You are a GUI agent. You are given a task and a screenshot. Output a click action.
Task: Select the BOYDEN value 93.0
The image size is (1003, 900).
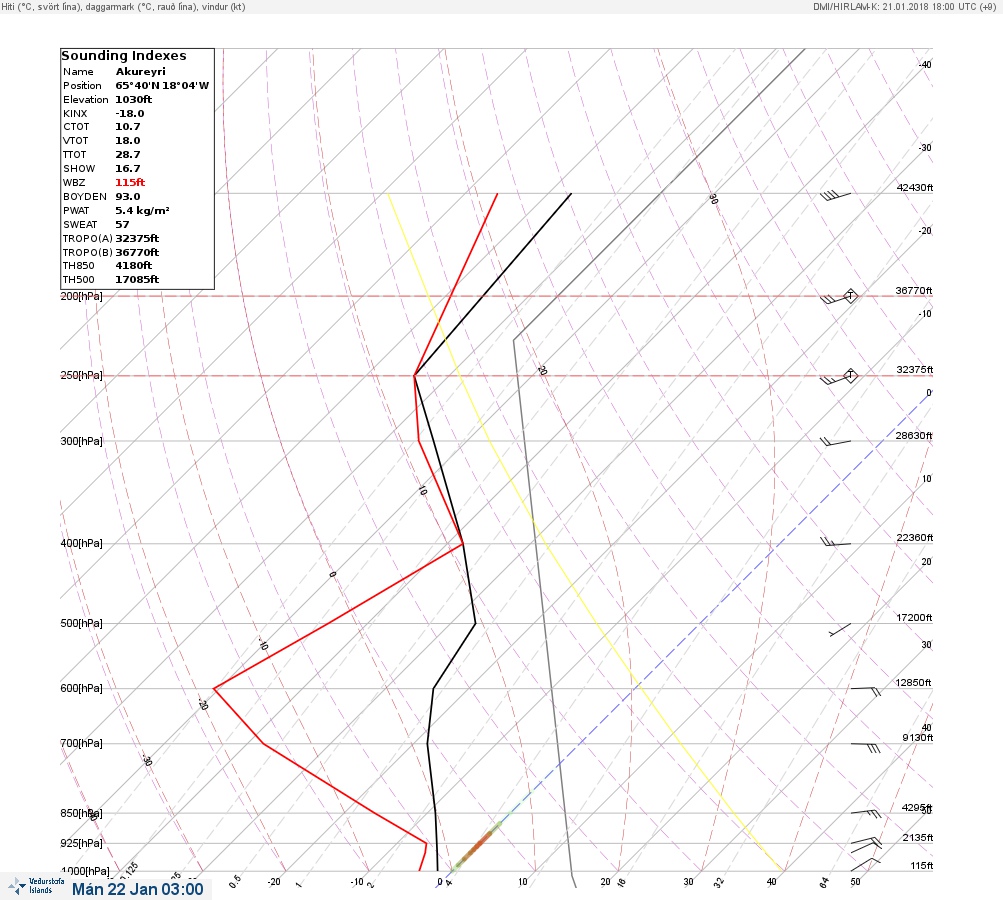coord(128,196)
